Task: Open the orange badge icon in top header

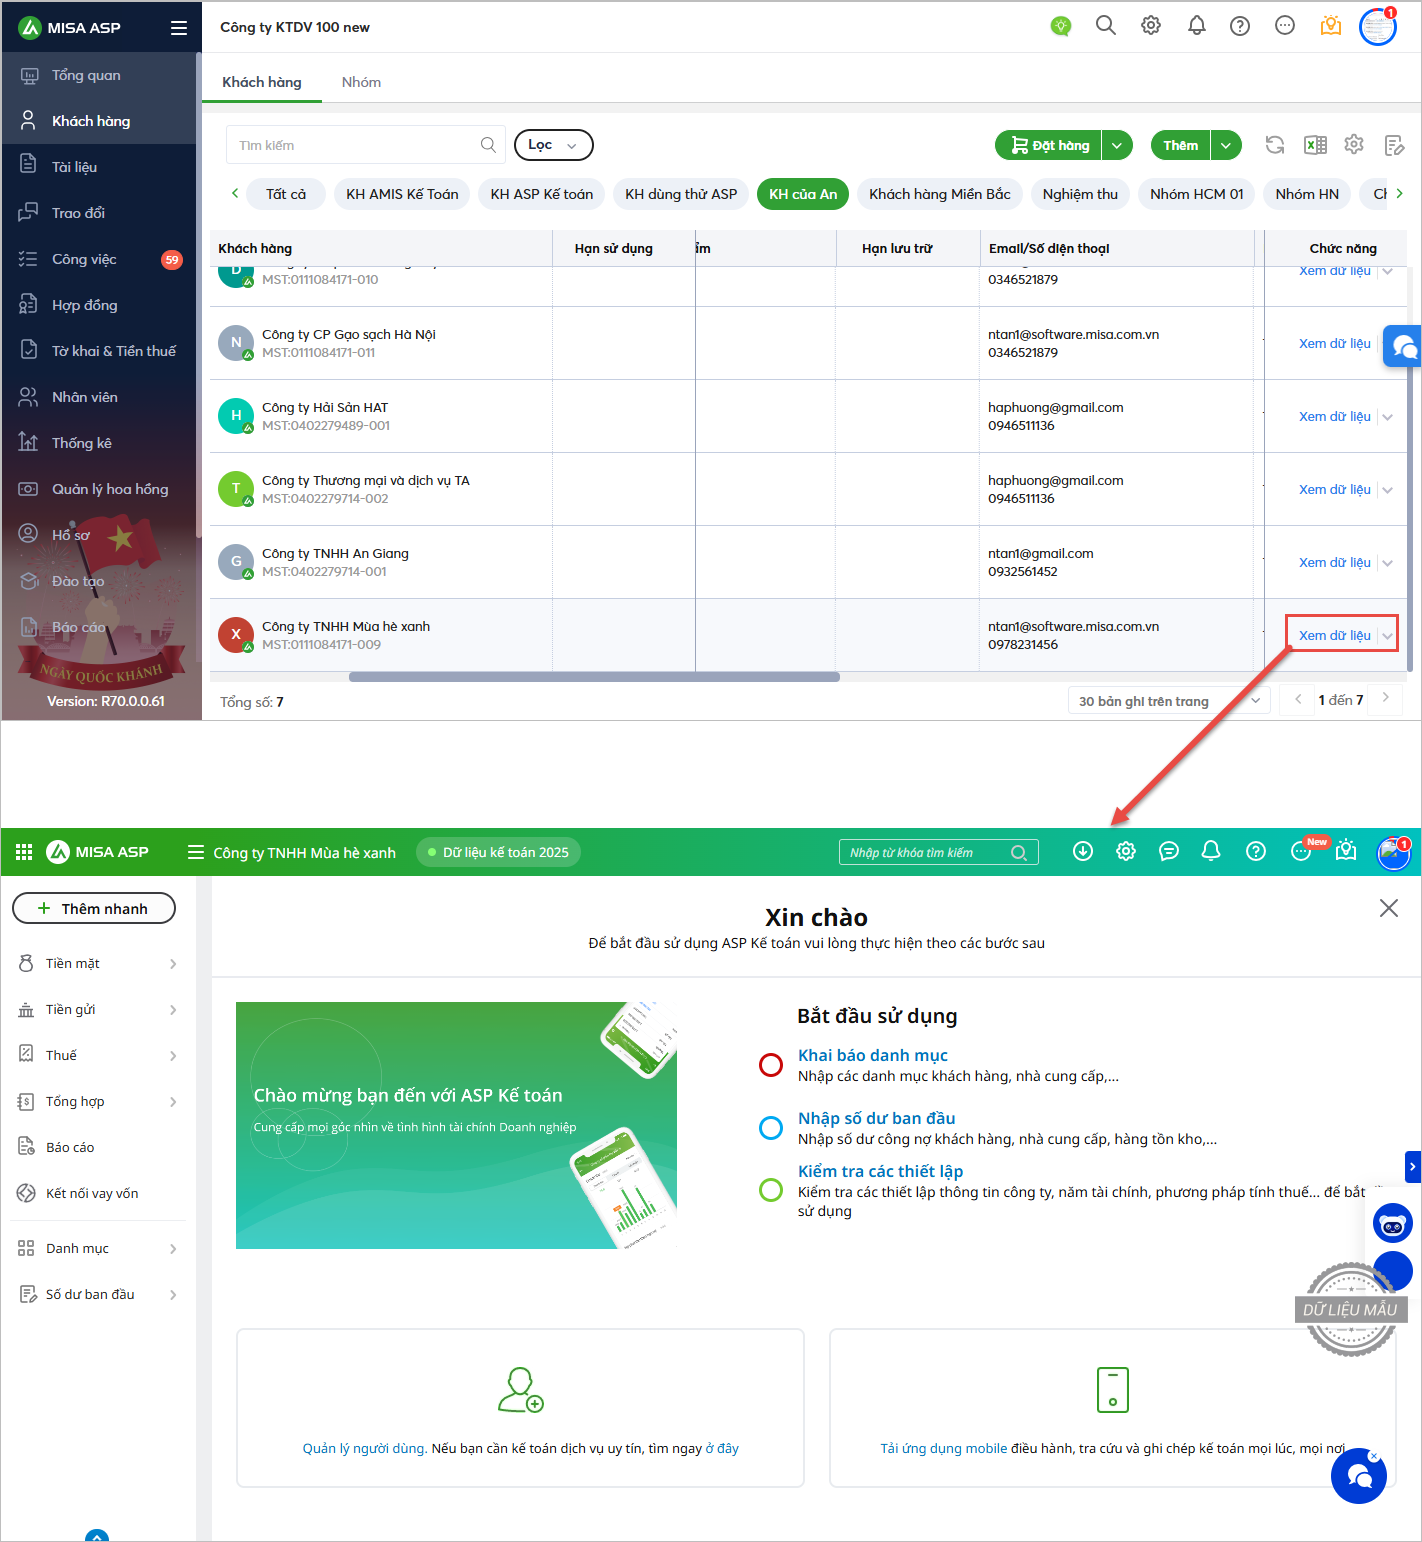Action: (1331, 26)
